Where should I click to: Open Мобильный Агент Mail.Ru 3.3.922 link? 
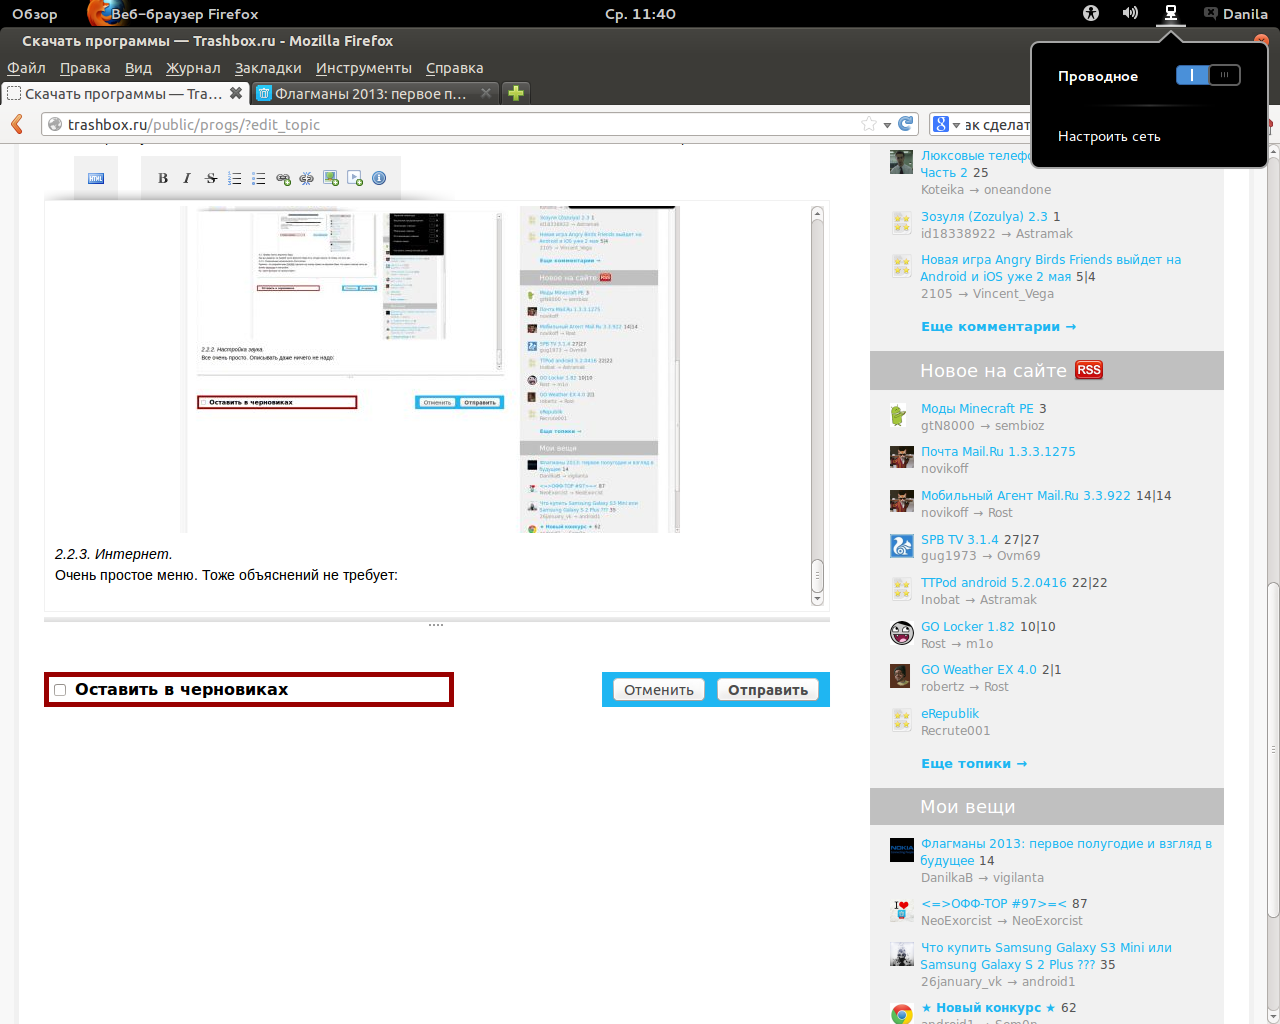1026,496
